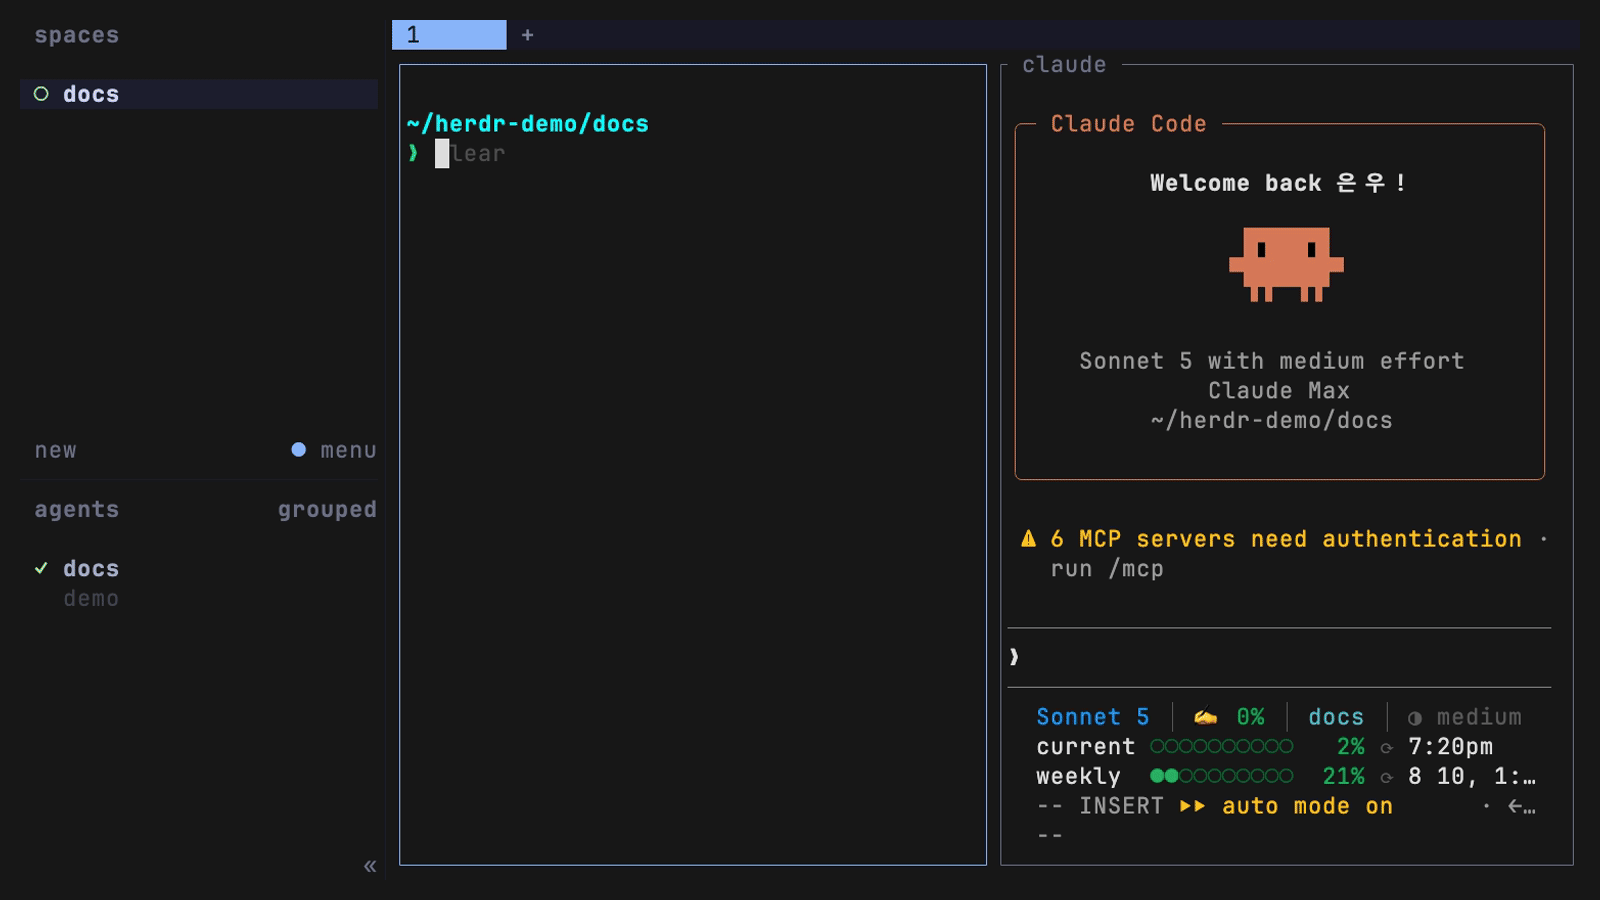
Task: Click the 7:20pm reset time
Action: [1450, 747]
